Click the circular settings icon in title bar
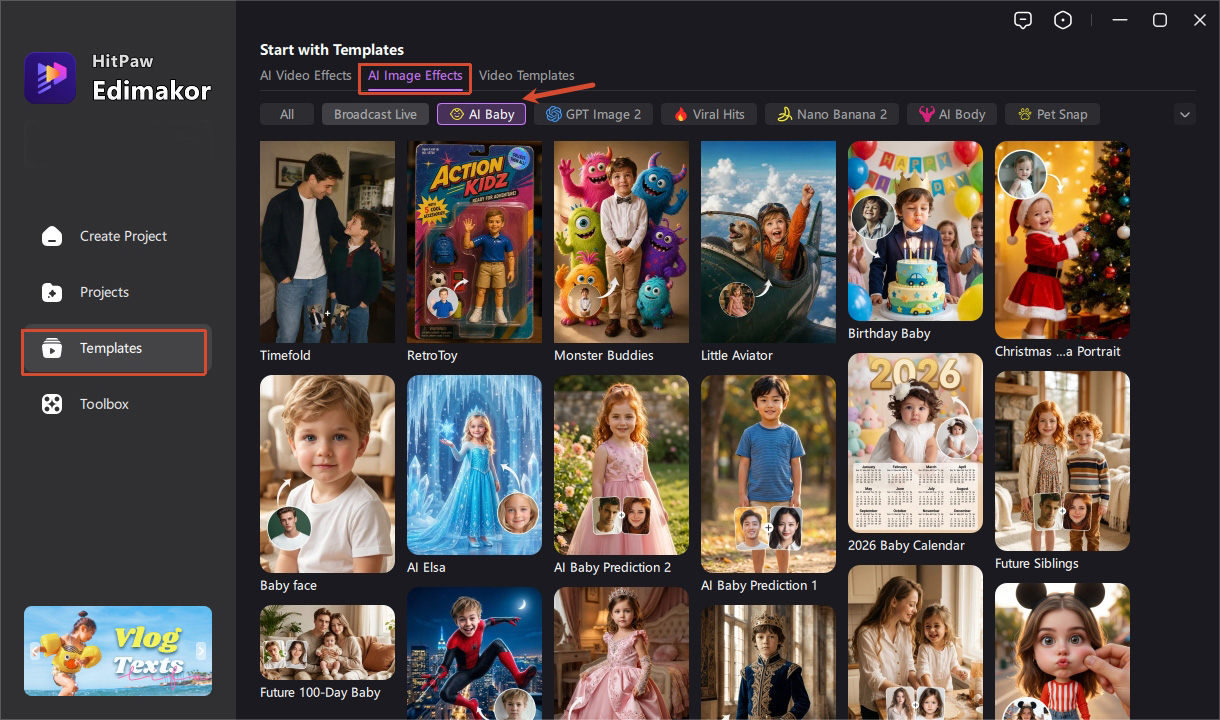This screenshot has height=720, width=1220. 1064,20
